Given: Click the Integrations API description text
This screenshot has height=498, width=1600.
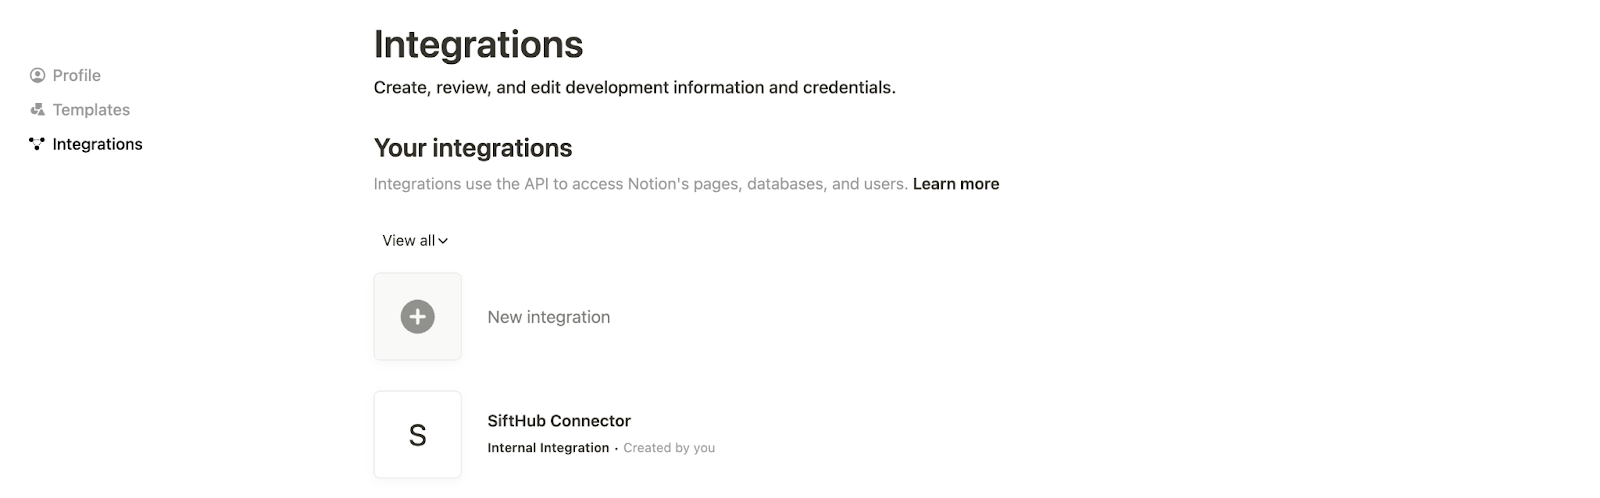Looking at the screenshot, I should pos(640,184).
